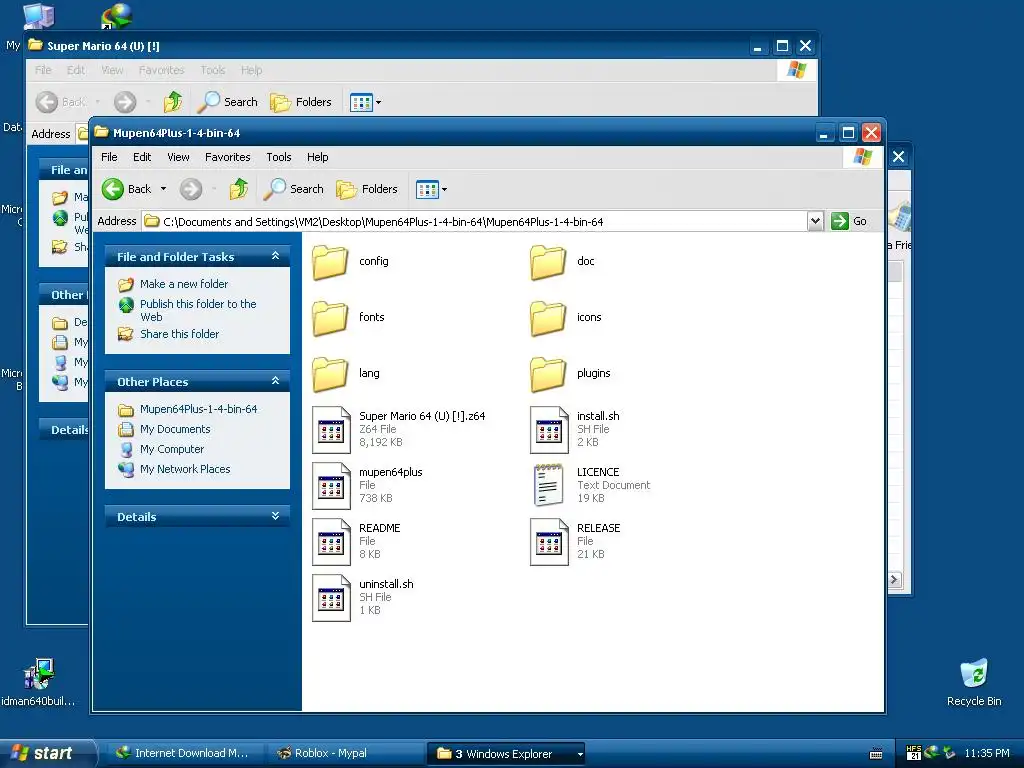This screenshot has width=1024, height=768.
Task: Open the Views dropdown arrow in Mupen64Plus window
Action: click(445, 189)
